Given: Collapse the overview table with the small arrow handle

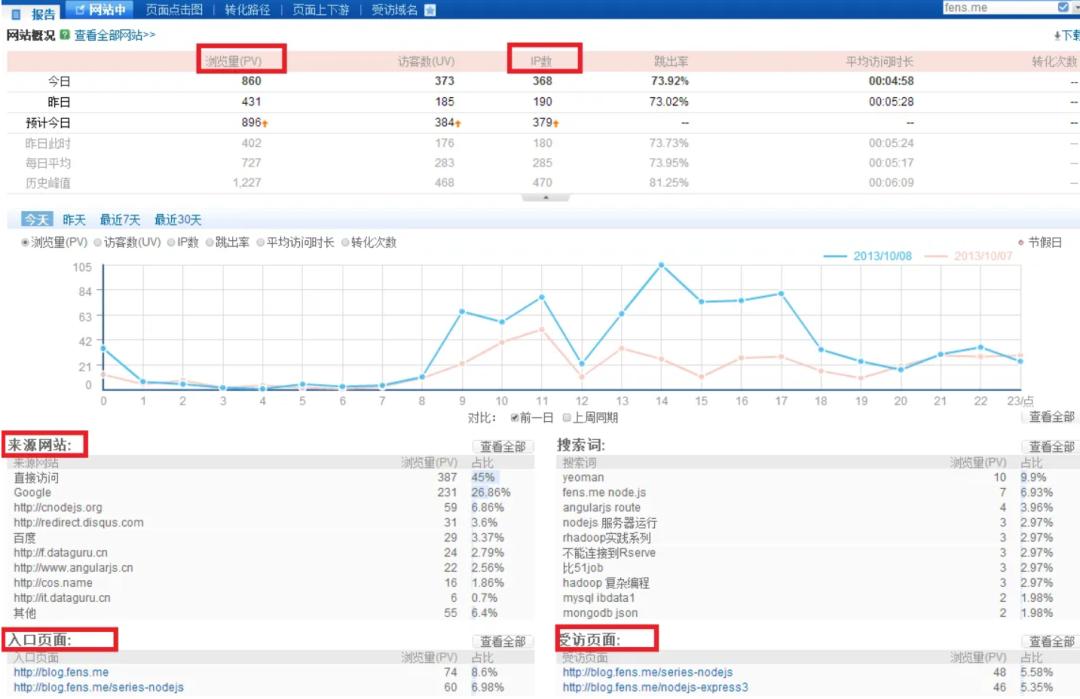Looking at the screenshot, I should coord(546,198).
